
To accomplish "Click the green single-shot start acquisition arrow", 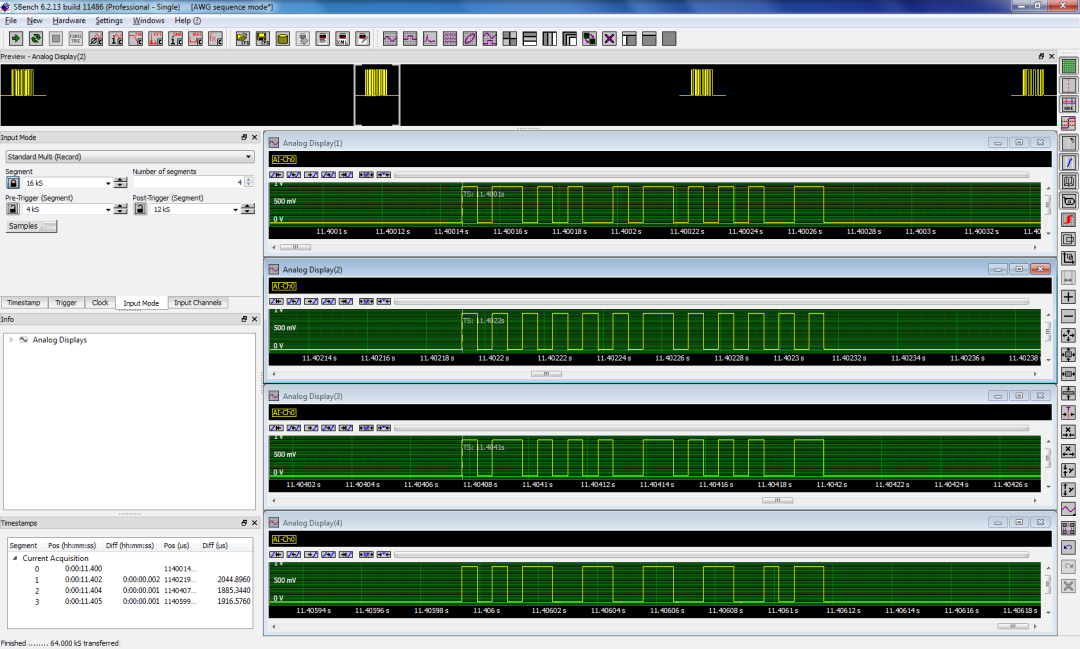I will pyautogui.click(x=16, y=39).
